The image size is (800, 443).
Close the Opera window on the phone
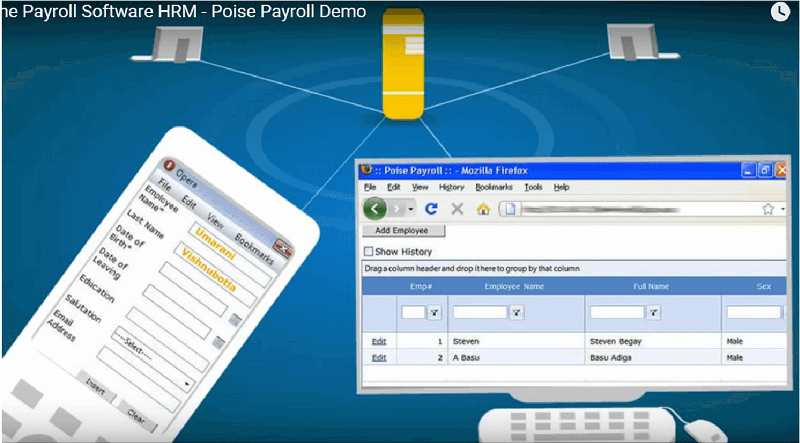point(282,250)
